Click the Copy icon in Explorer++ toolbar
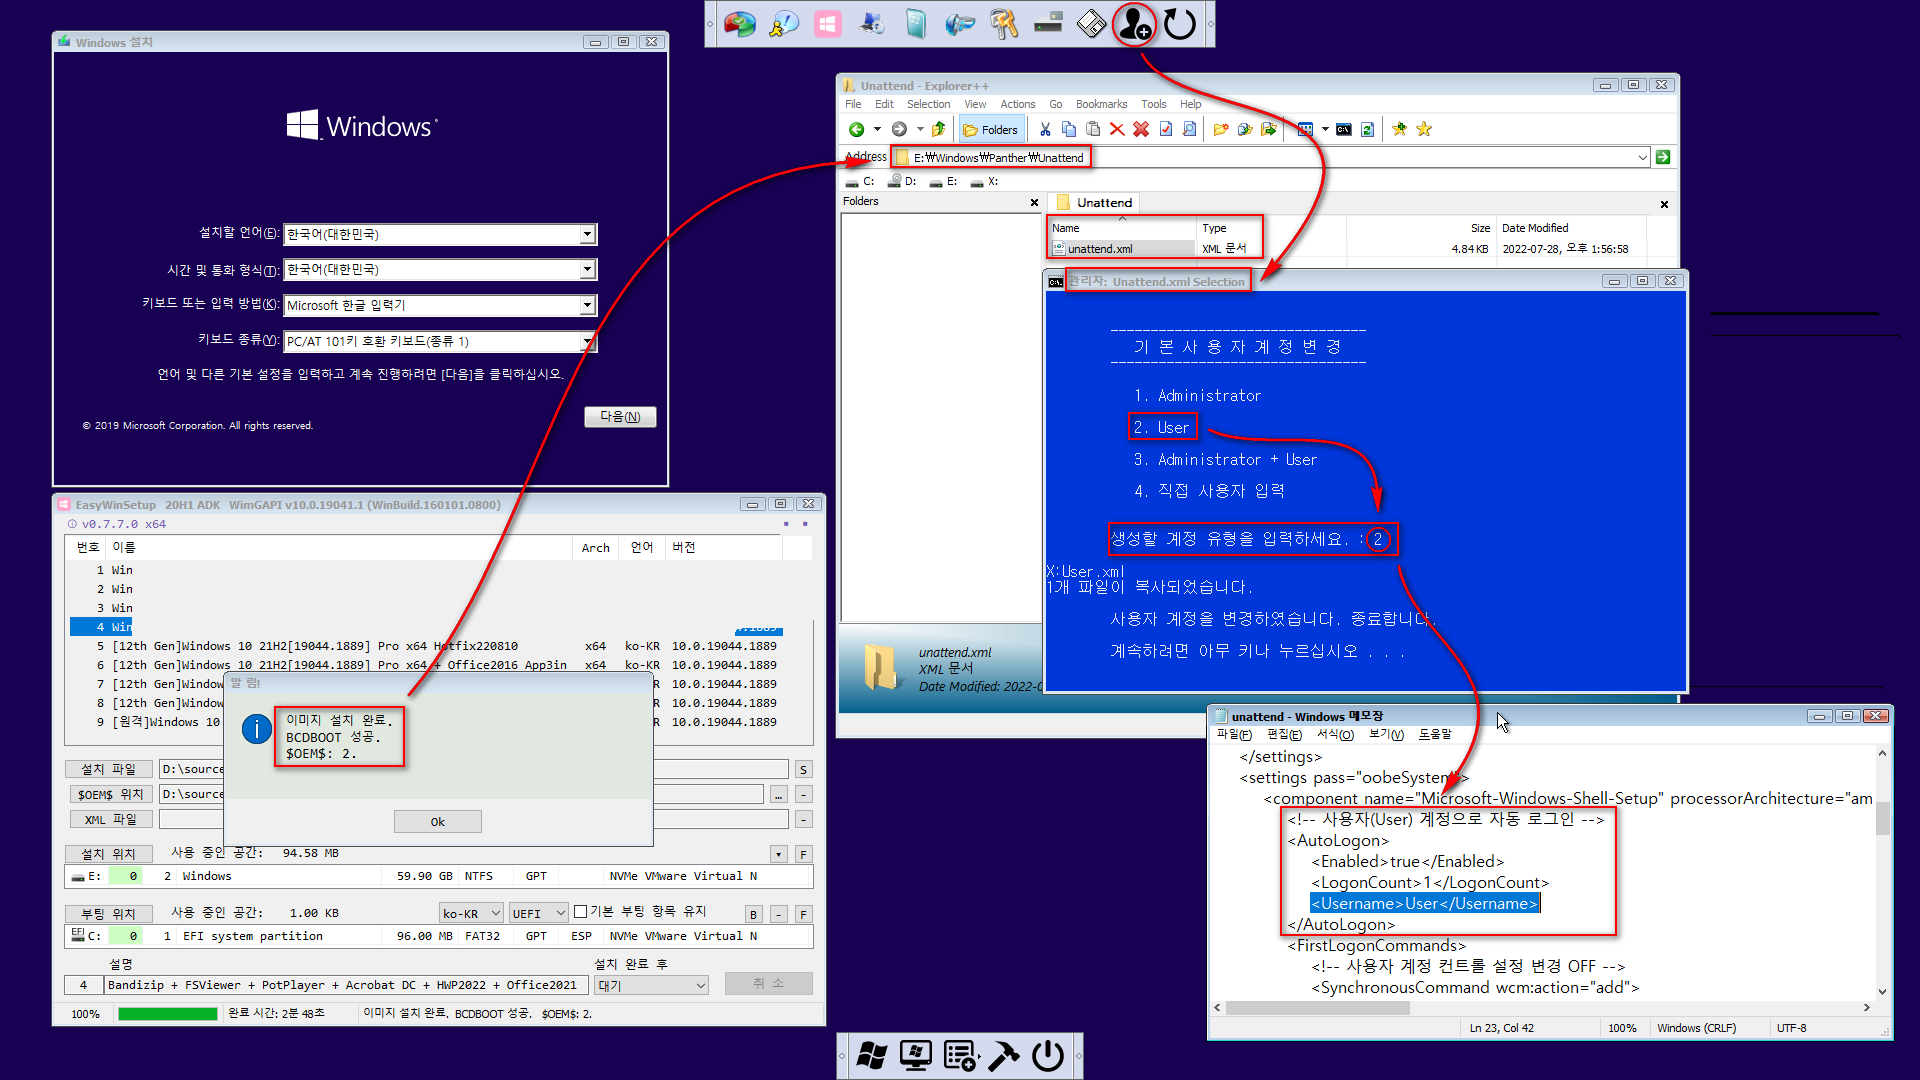Viewport: 1920px width, 1080px height. [1069, 129]
